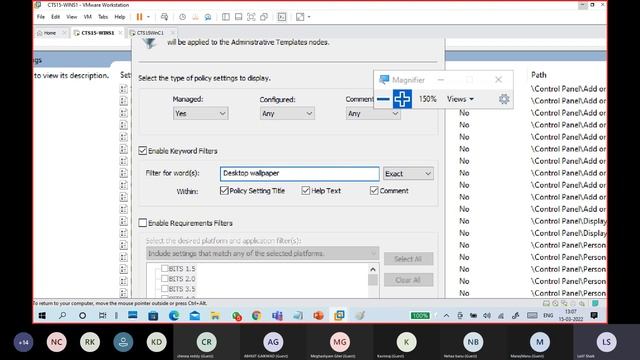The image size is (640, 360).
Task: Click the stretch guest display icon
Action: [x=300, y=17]
